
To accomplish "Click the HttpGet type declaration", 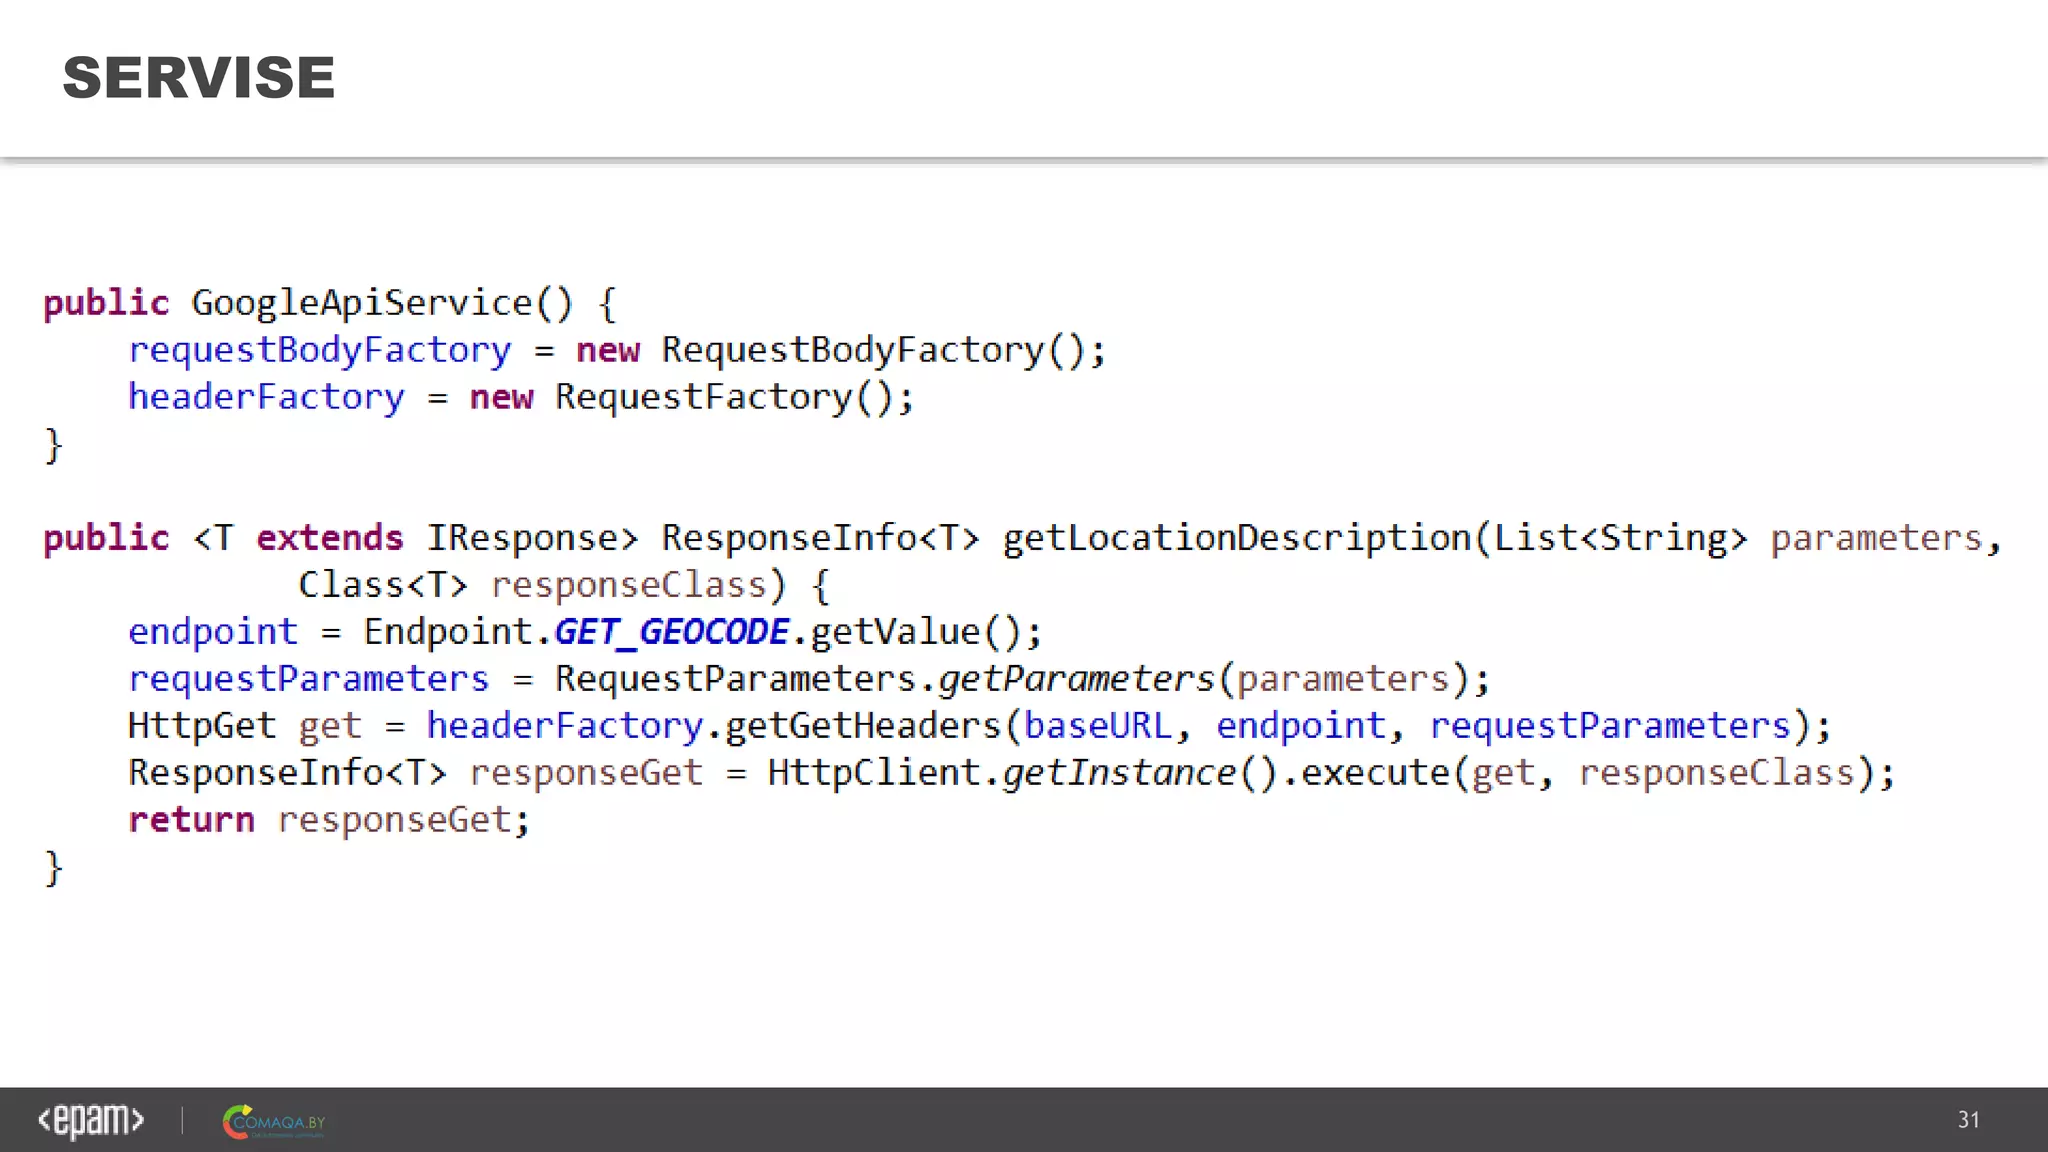I will (x=201, y=726).
